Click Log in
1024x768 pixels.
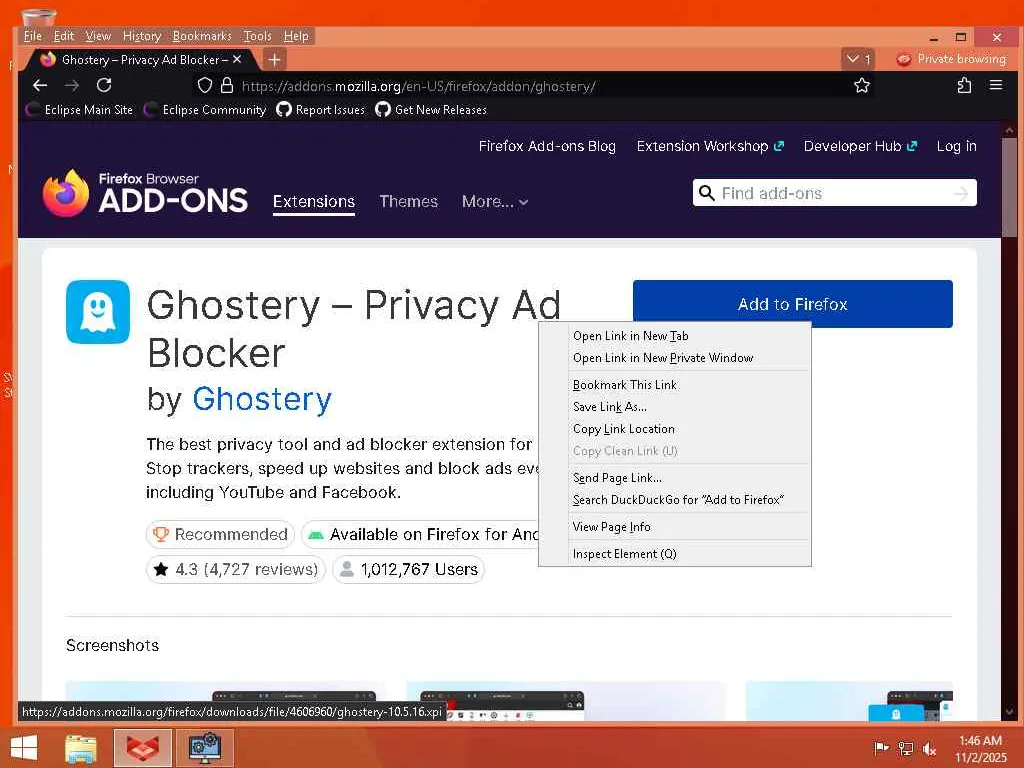click(956, 146)
